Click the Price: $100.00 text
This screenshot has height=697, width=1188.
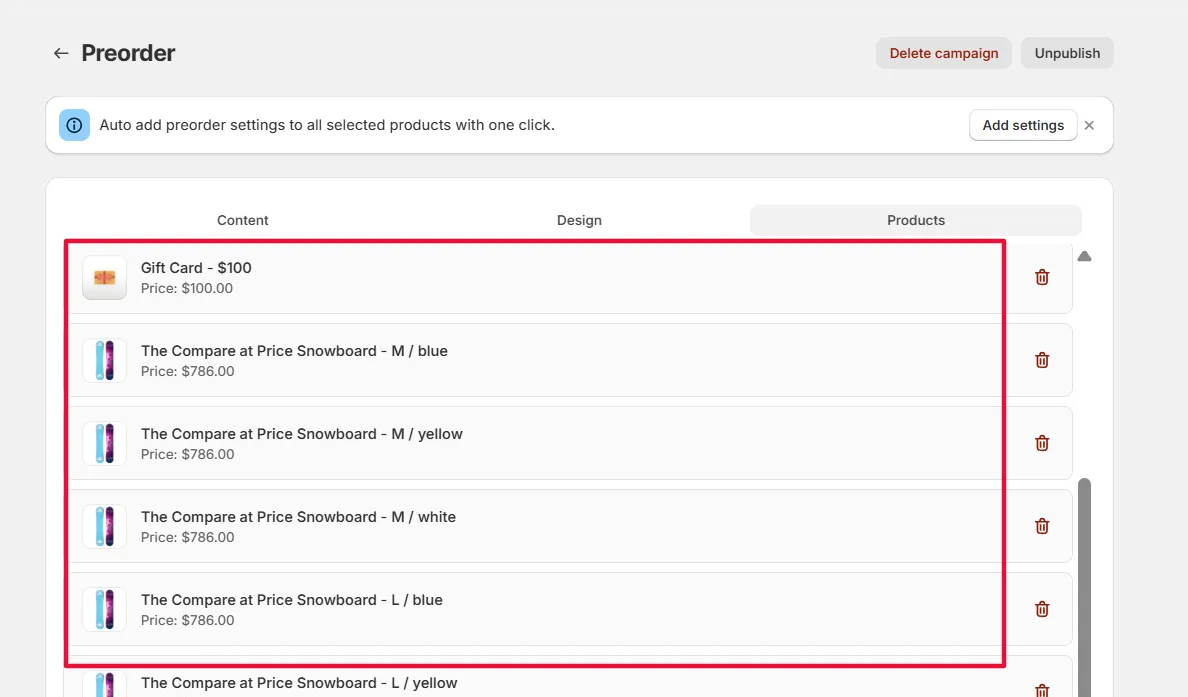tap(186, 288)
